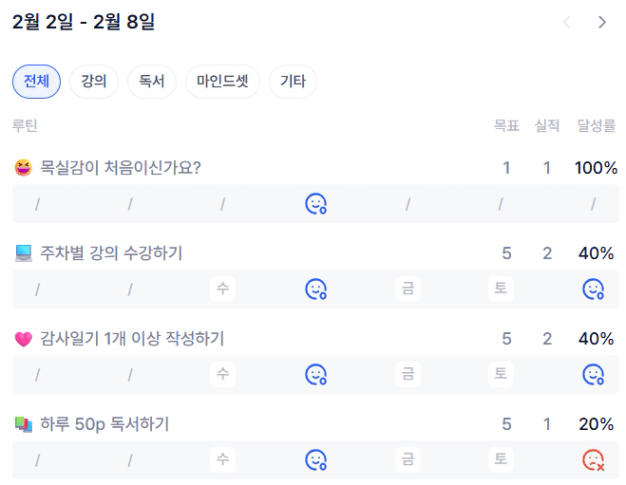Click the red failed face in 독서하기 row

tap(593, 460)
